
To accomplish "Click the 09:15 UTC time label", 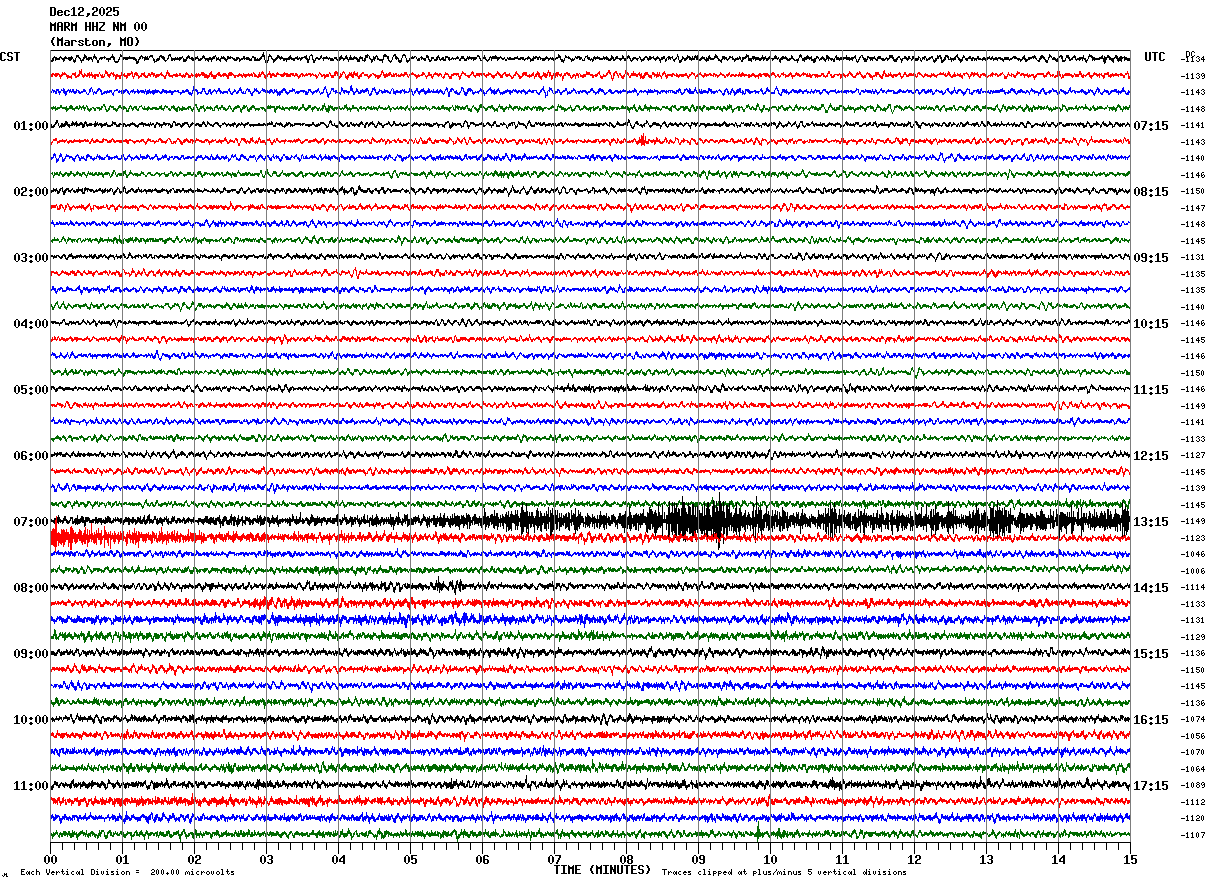I will pyautogui.click(x=1151, y=258).
